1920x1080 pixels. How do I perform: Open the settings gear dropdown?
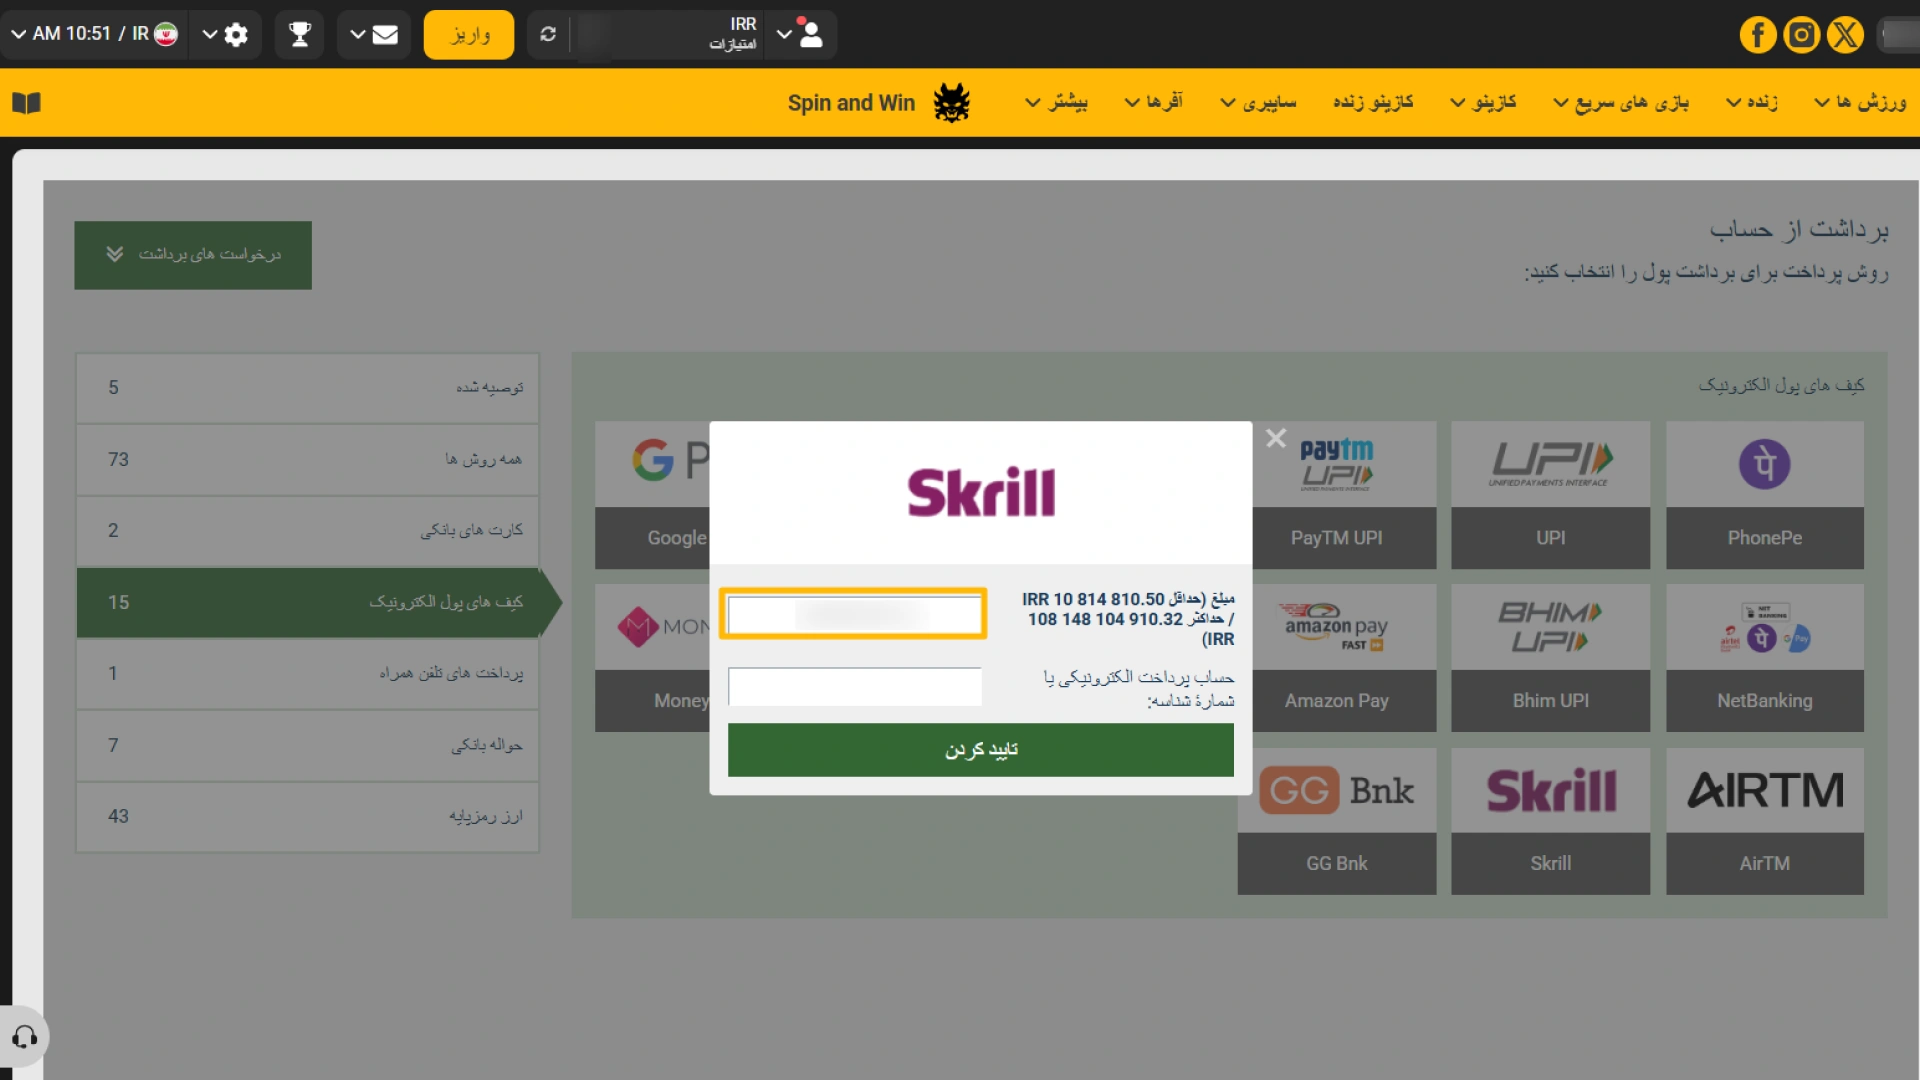(x=225, y=34)
